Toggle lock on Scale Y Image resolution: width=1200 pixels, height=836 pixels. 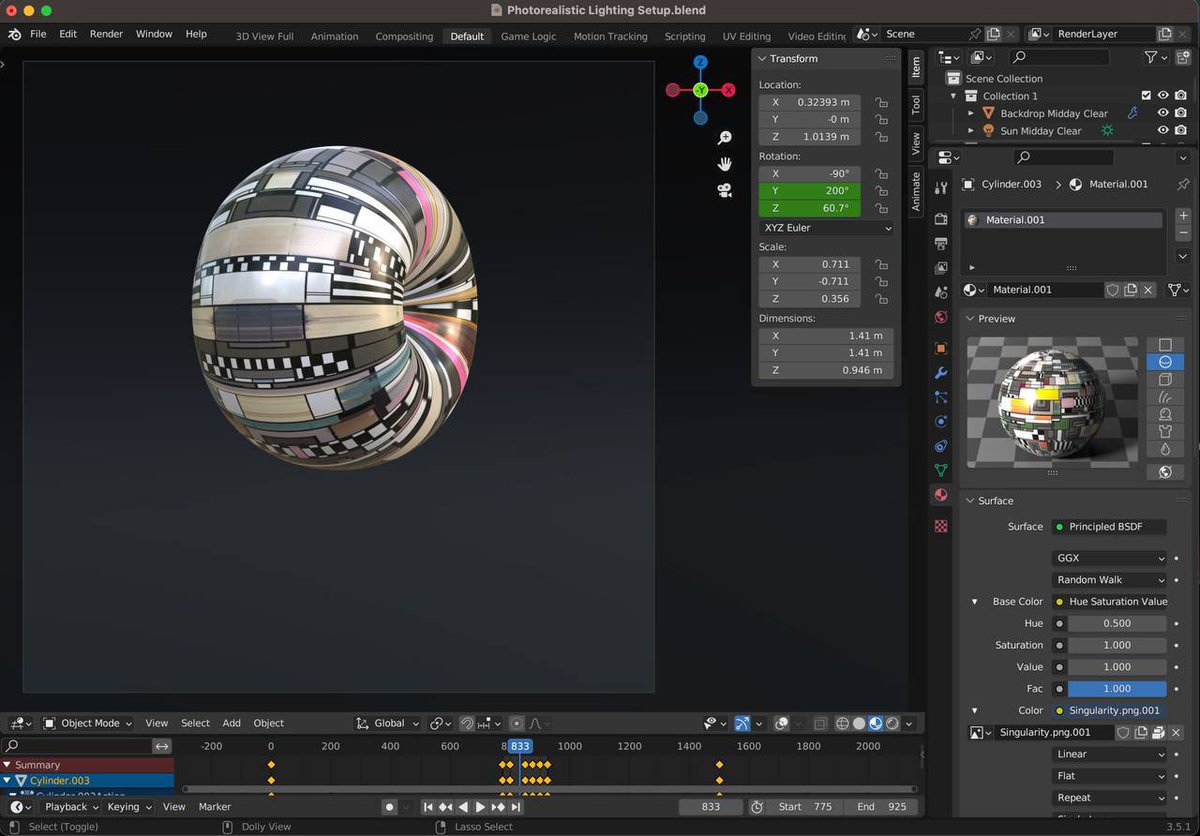tap(881, 282)
